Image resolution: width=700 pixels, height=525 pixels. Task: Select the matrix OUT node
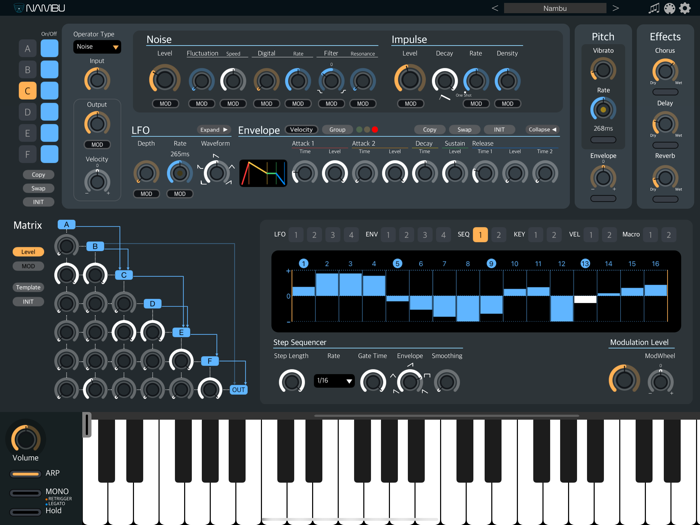click(x=238, y=390)
